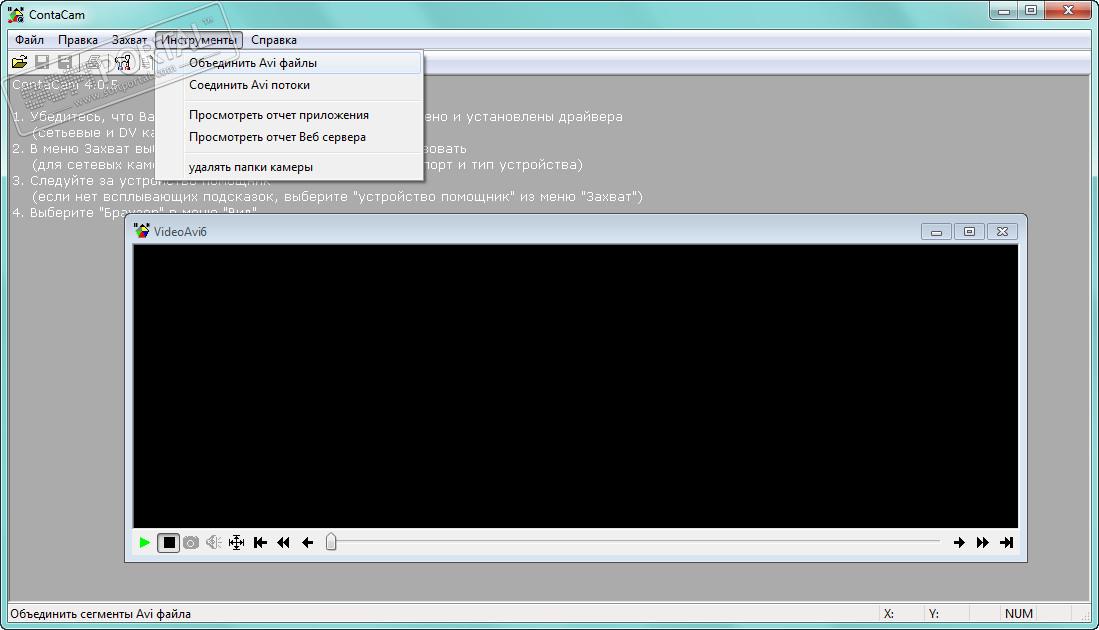Select Объединить Avi файлы menu item
The width and height of the screenshot is (1099, 630).
[289, 63]
